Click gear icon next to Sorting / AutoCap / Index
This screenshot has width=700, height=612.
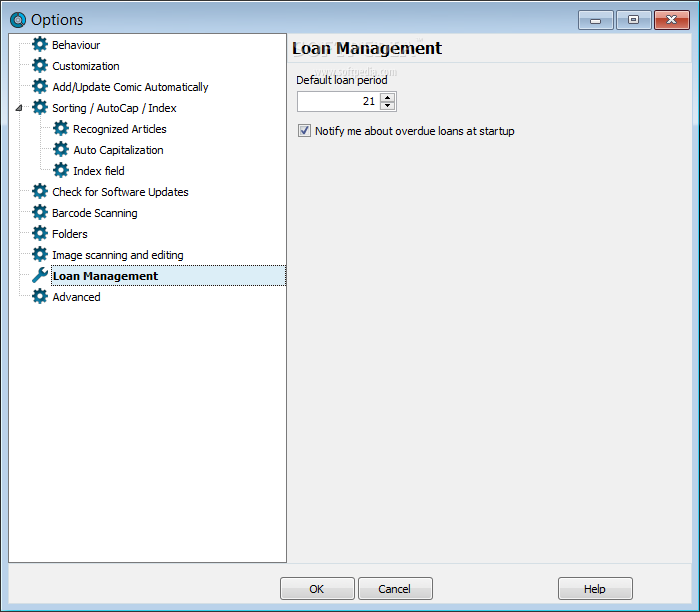click(x=40, y=108)
